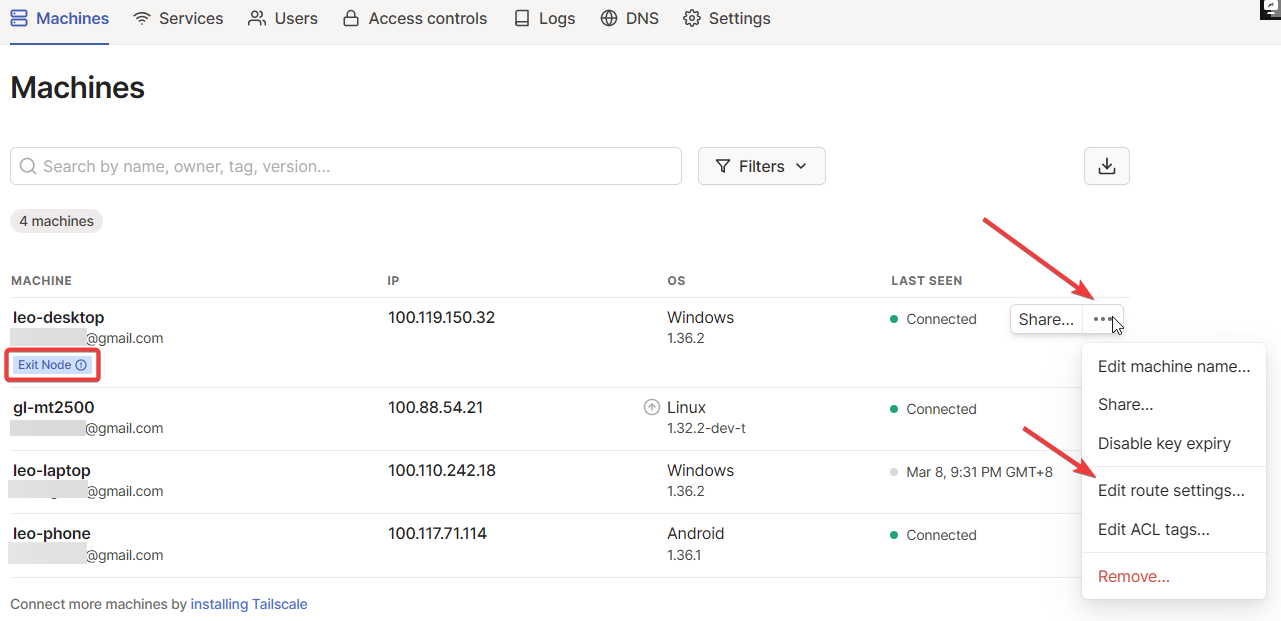Switch to the Services tab

pyautogui.click(x=178, y=19)
